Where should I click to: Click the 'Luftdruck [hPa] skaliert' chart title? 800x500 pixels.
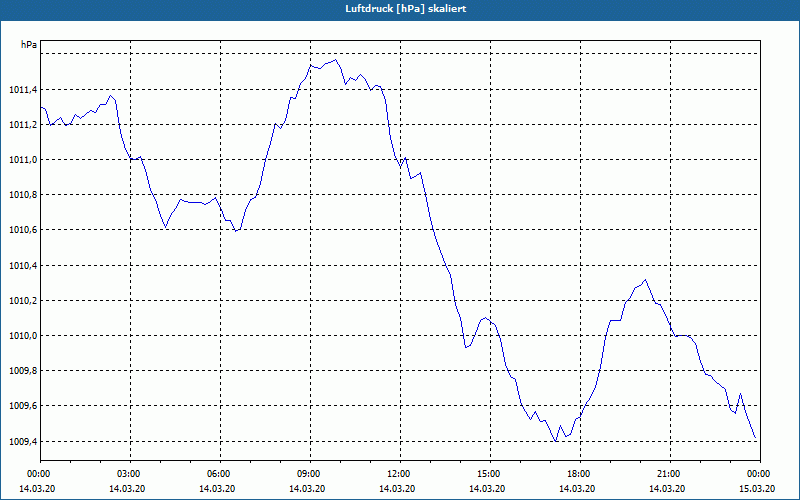[406, 9]
